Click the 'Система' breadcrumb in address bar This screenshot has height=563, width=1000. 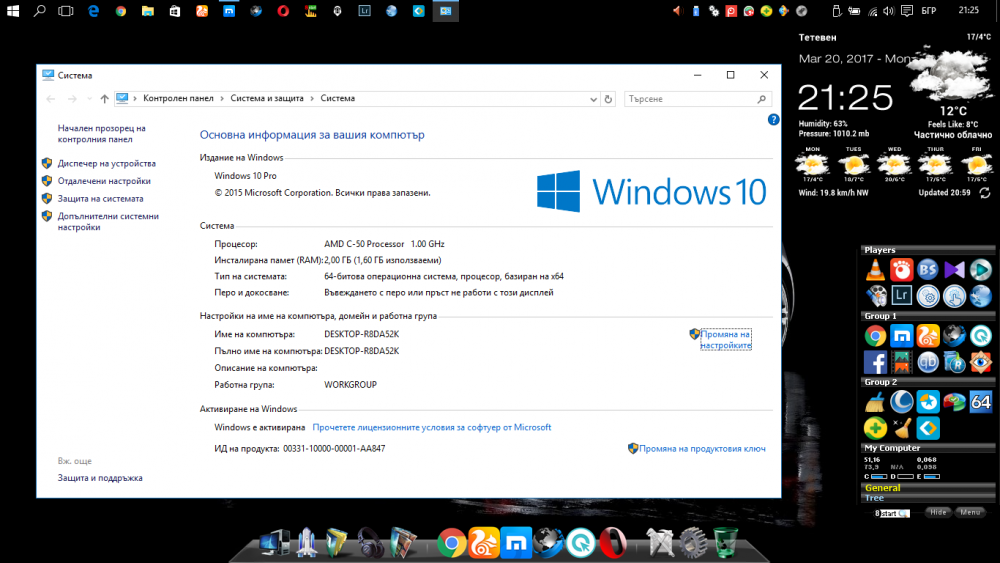coord(337,98)
